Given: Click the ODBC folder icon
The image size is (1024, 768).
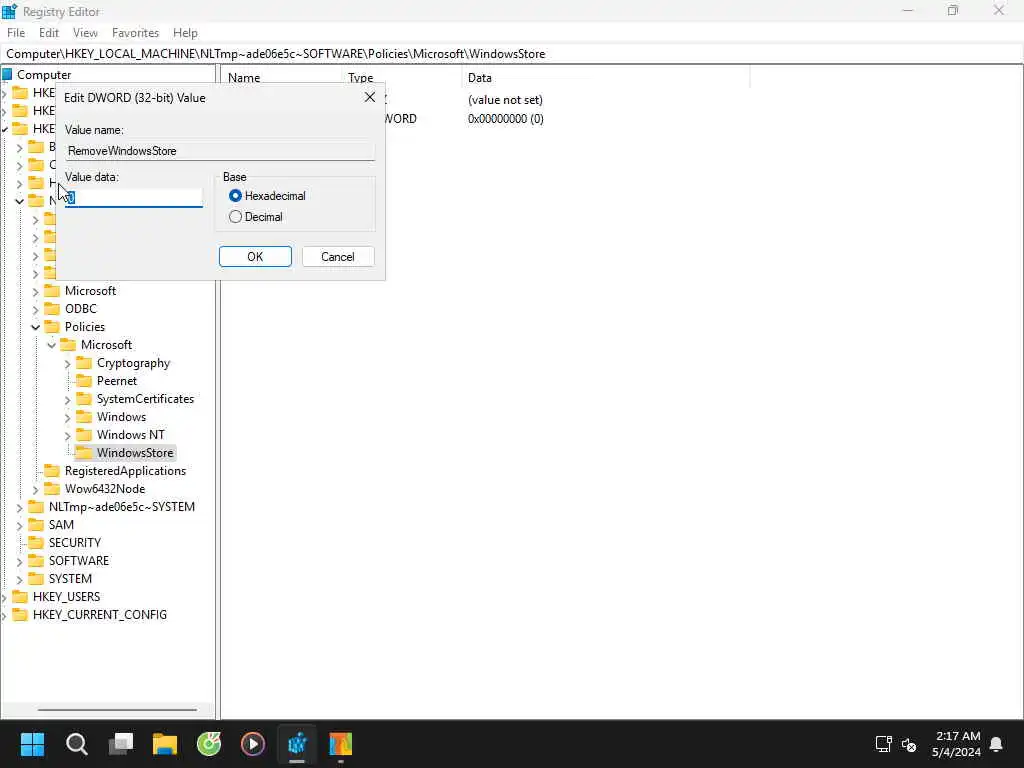Looking at the screenshot, I should point(52,309).
